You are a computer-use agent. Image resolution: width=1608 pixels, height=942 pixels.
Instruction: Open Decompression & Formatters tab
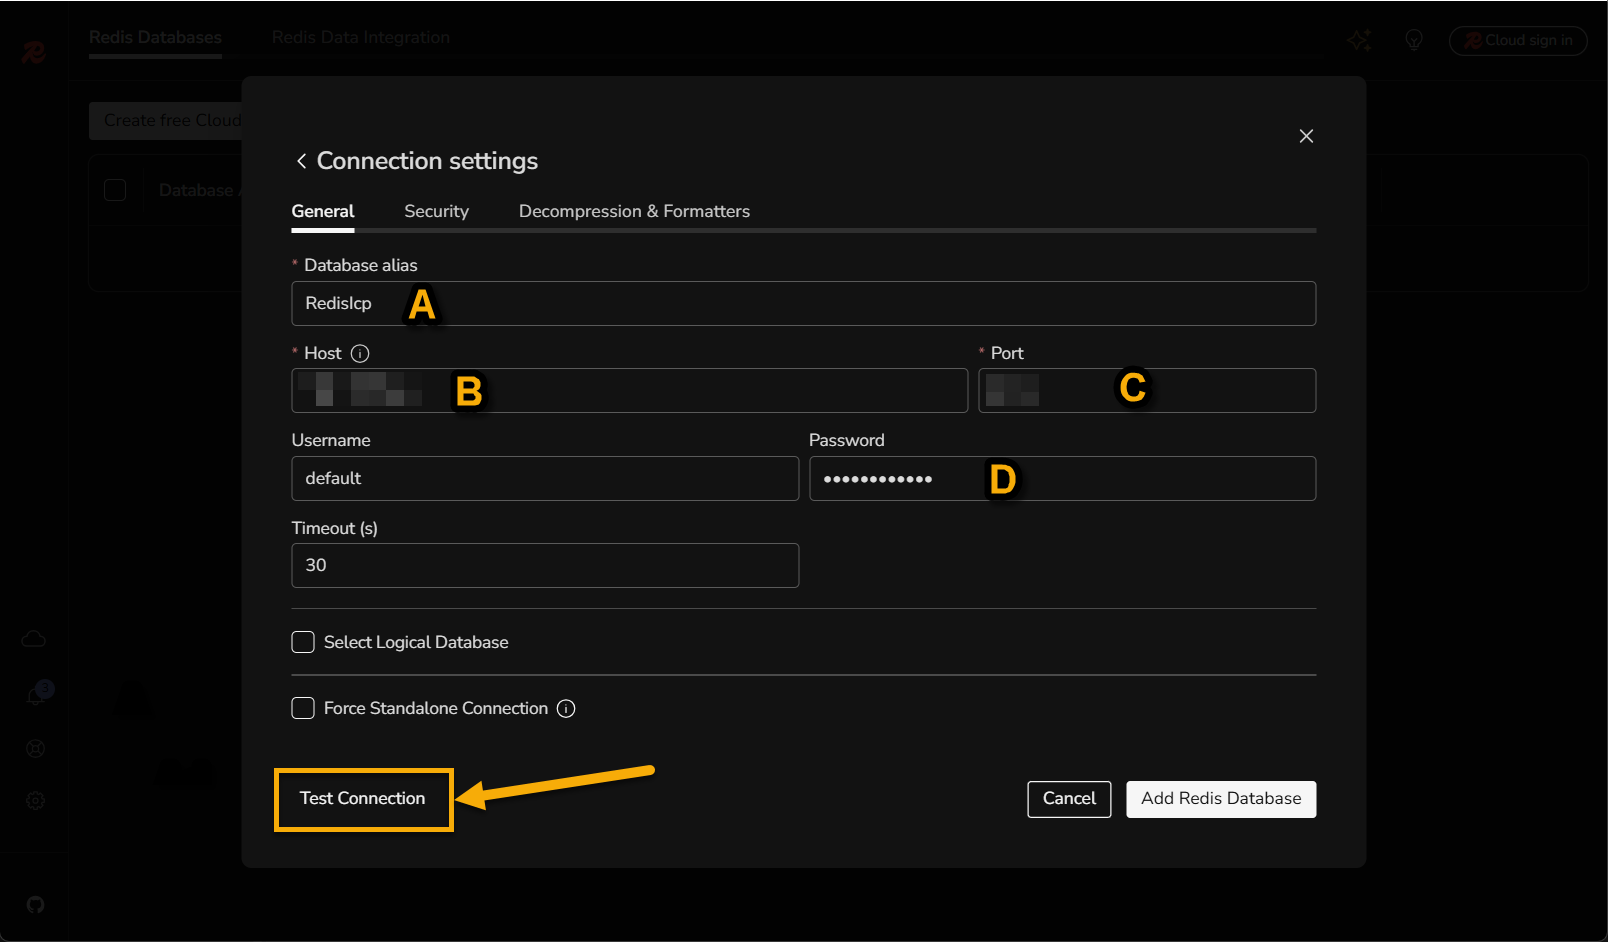(x=634, y=211)
